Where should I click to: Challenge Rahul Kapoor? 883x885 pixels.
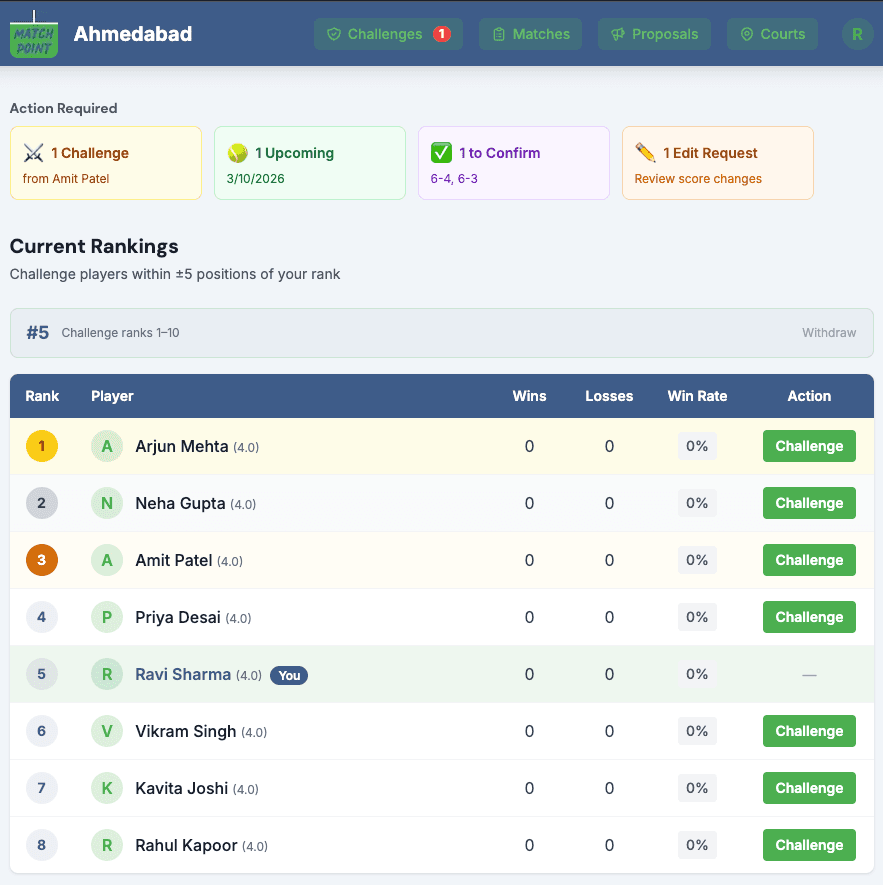click(809, 845)
